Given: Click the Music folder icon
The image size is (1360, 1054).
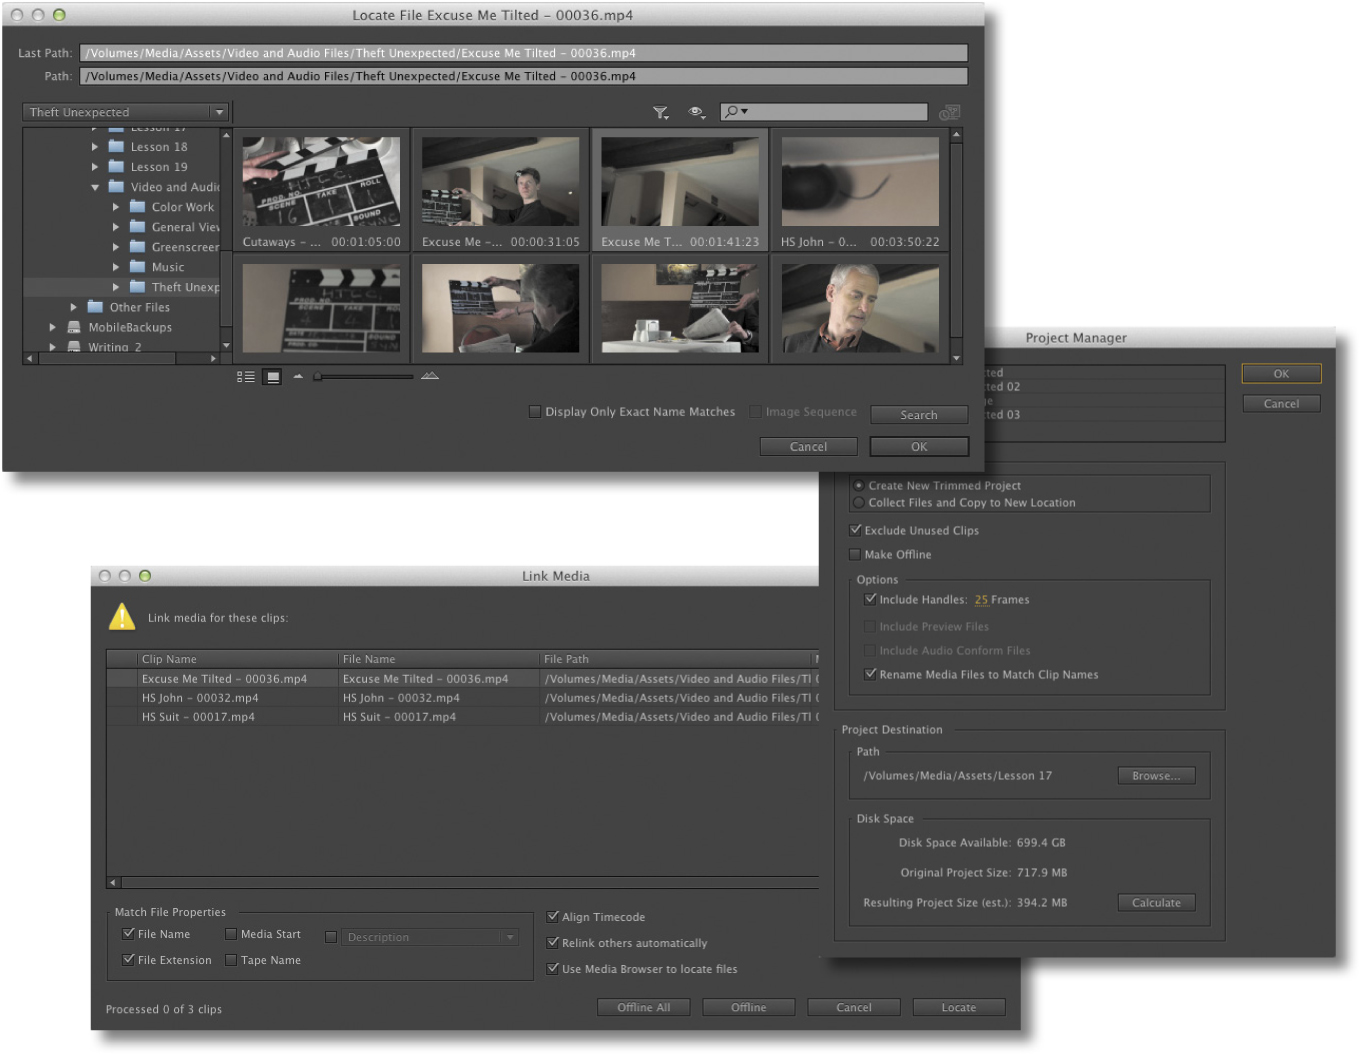Looking at the screenshot, I should coord(138,266).
